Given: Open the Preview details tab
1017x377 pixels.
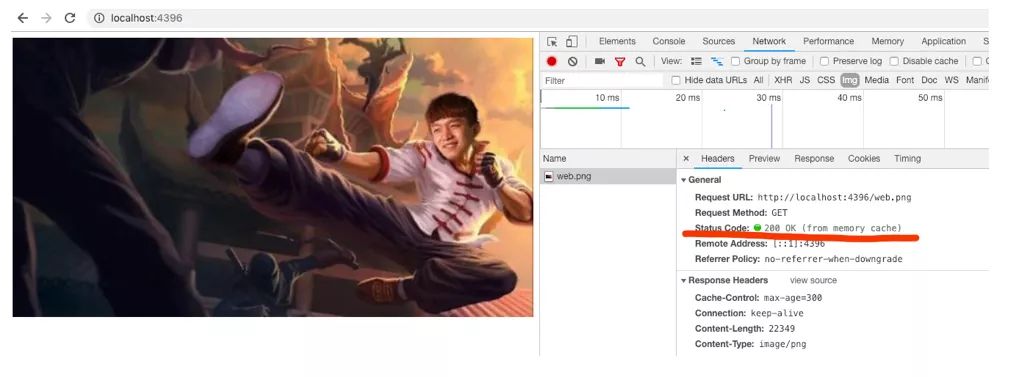Looking at the screenshot, I should click(x=764, y=158).
